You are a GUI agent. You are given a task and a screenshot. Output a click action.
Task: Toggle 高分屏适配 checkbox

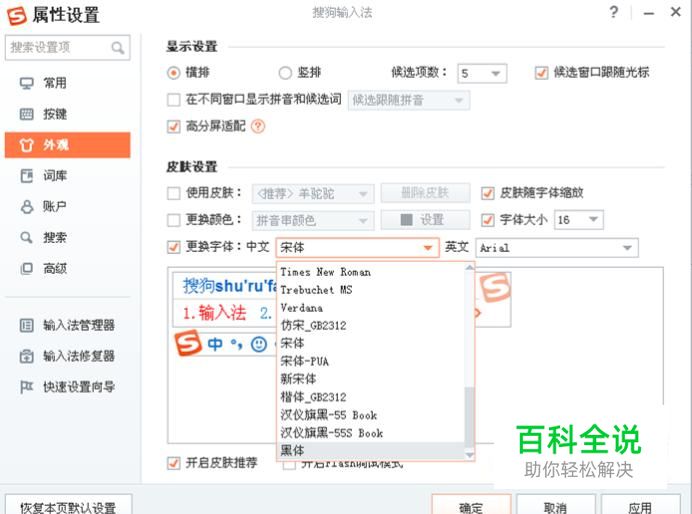click(173, 127)
